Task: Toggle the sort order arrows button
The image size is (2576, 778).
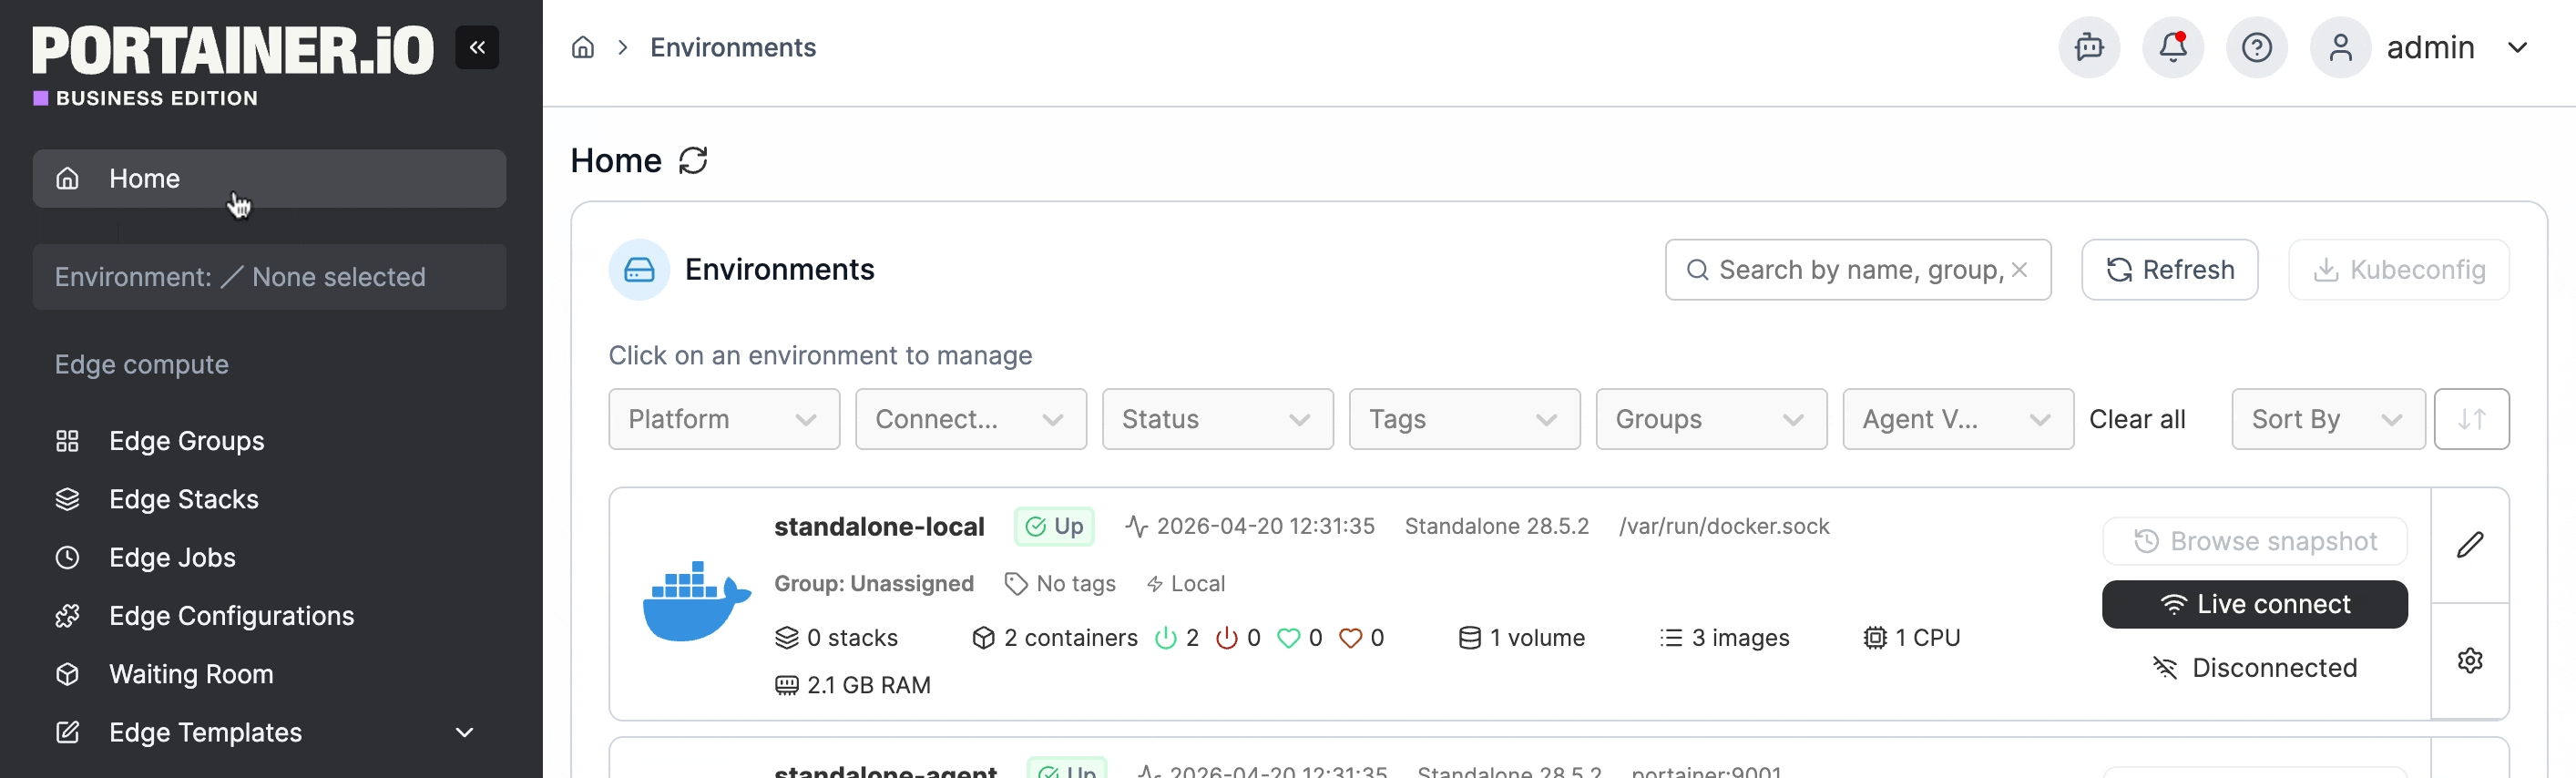Action: (2471, 419)
